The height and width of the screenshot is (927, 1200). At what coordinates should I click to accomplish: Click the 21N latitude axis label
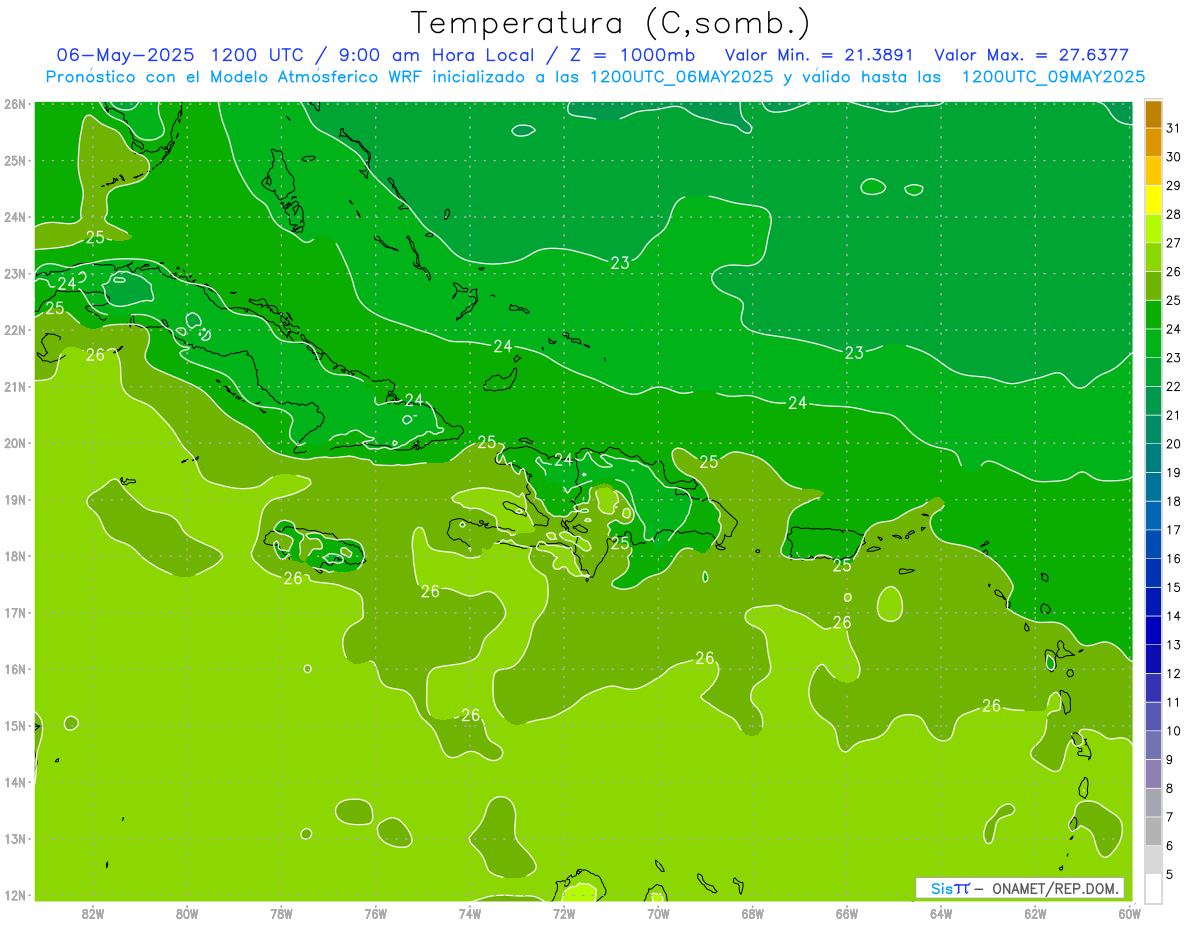(15, 386)
